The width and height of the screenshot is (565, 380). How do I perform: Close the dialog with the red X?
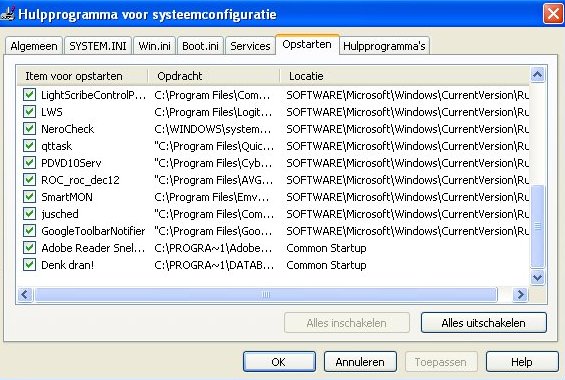point(553,14)
